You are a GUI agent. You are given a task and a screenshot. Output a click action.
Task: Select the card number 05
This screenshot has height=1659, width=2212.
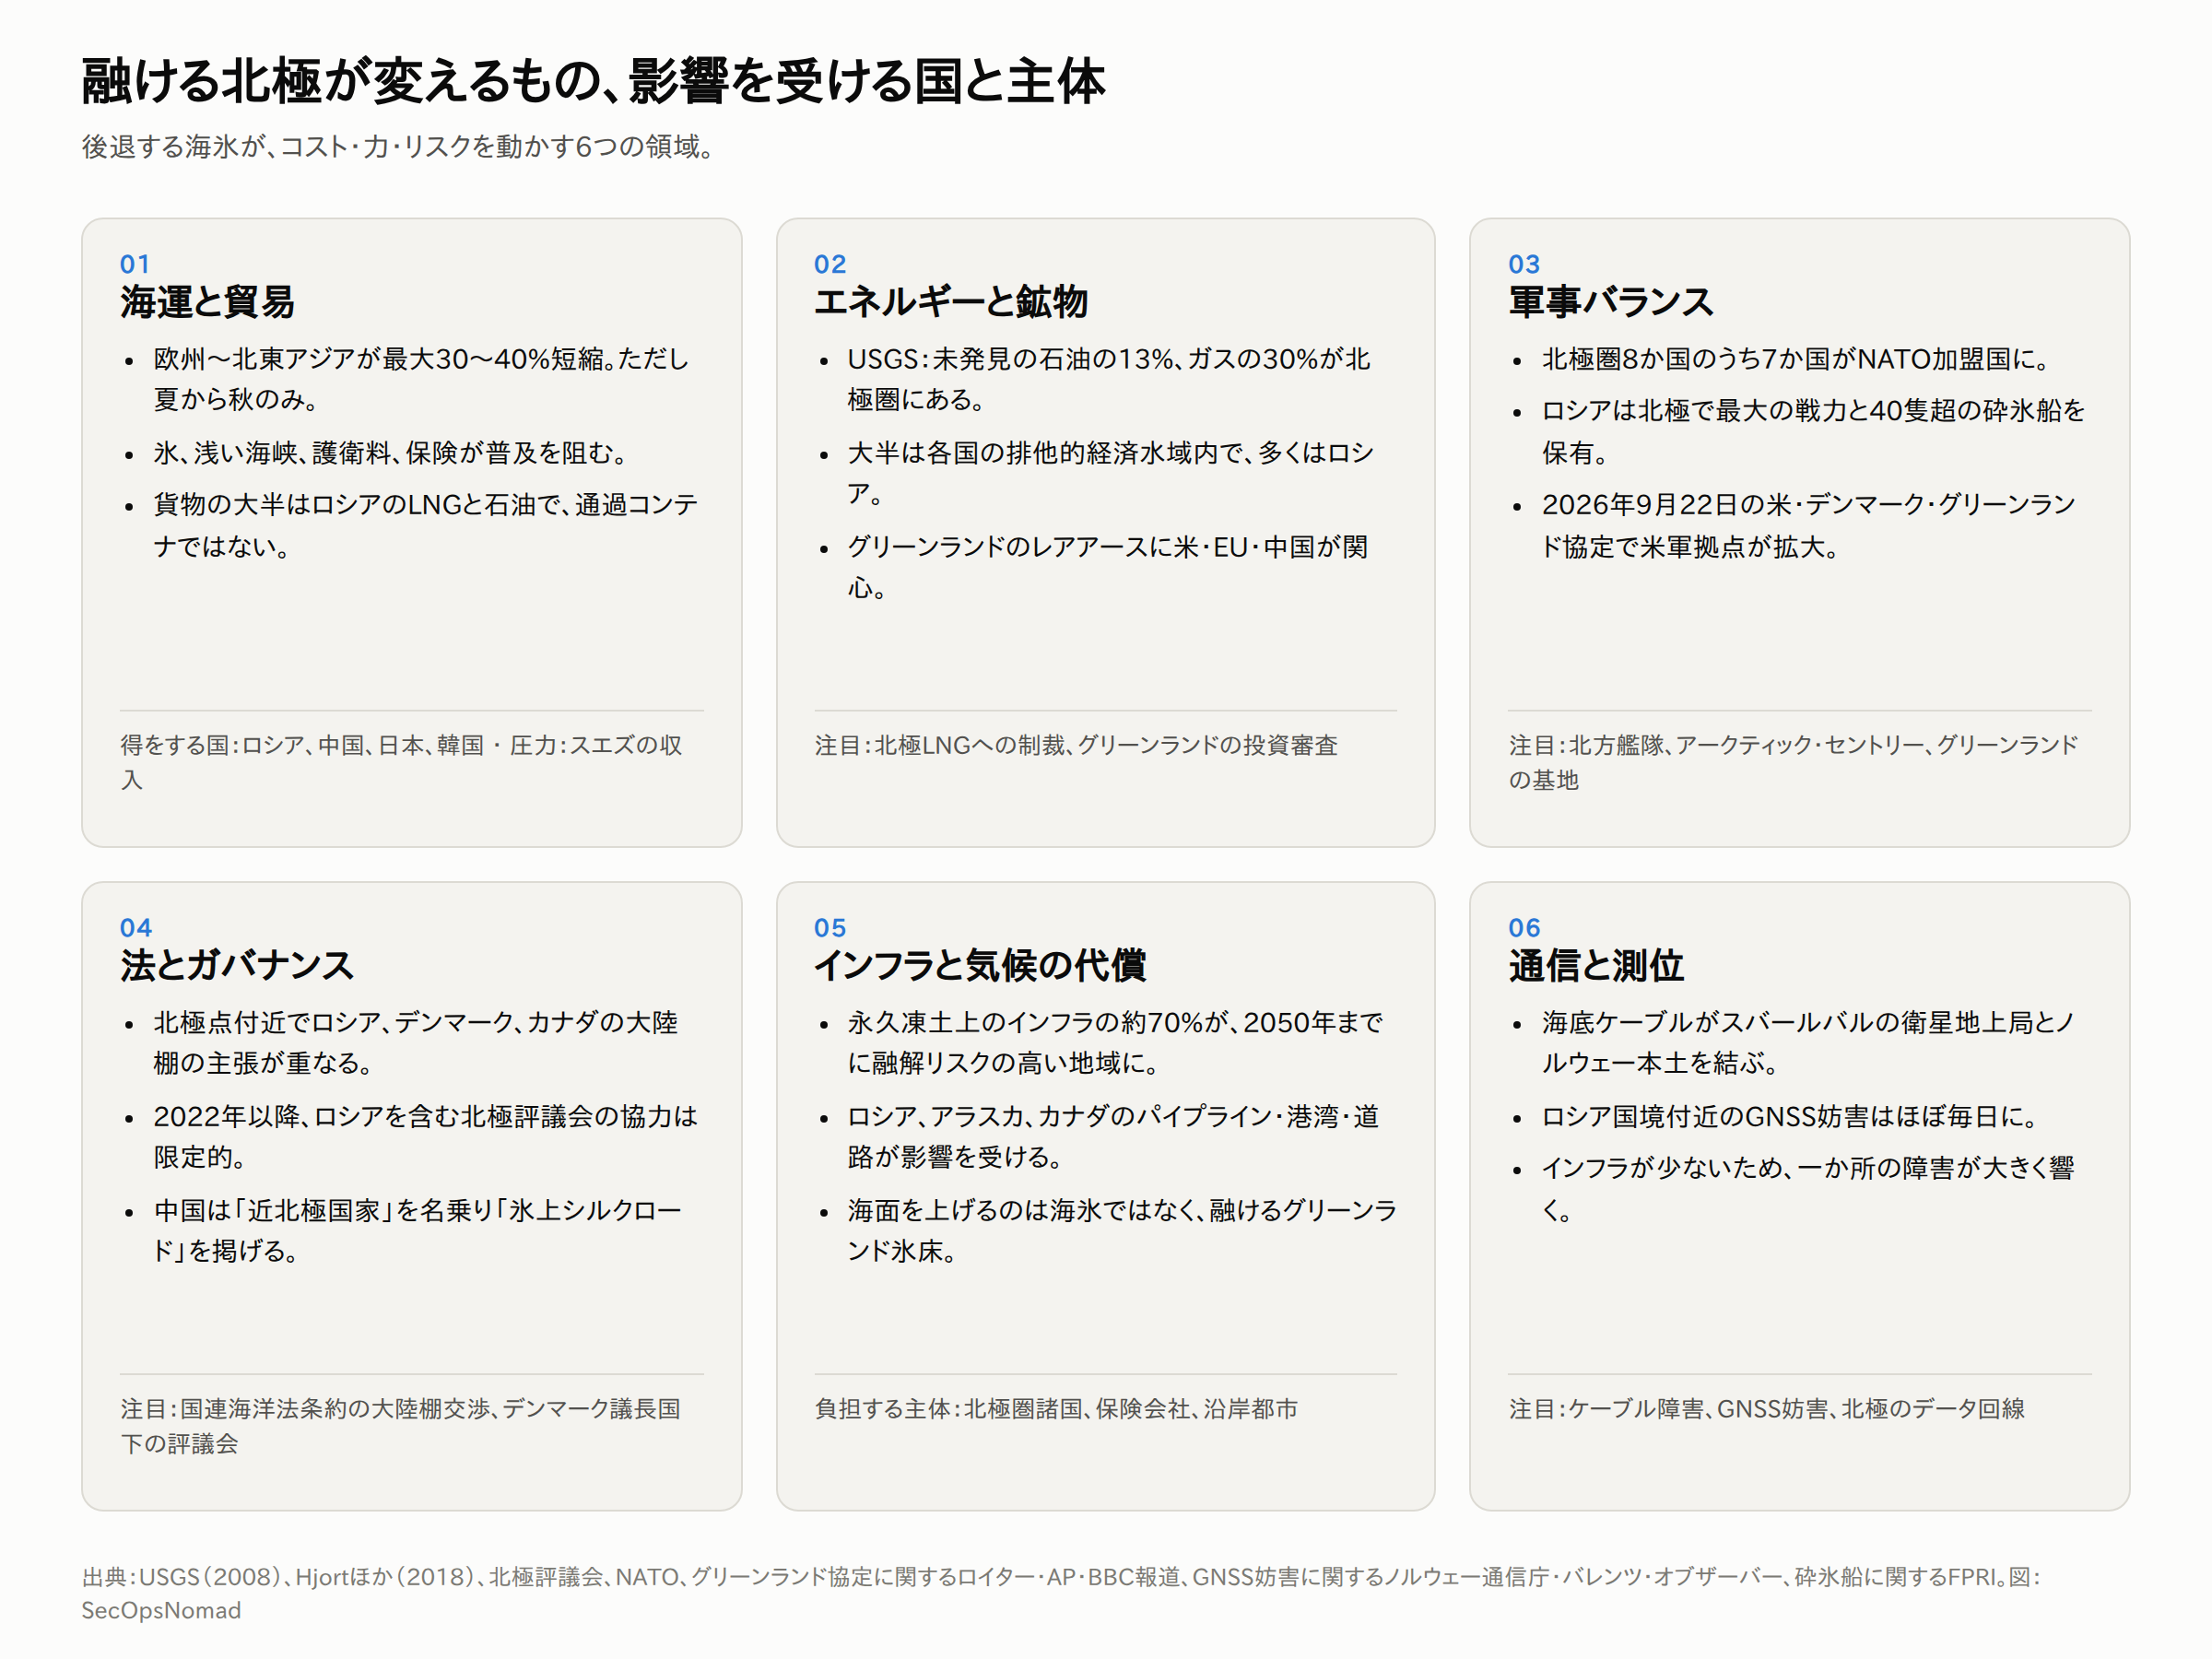830,928
